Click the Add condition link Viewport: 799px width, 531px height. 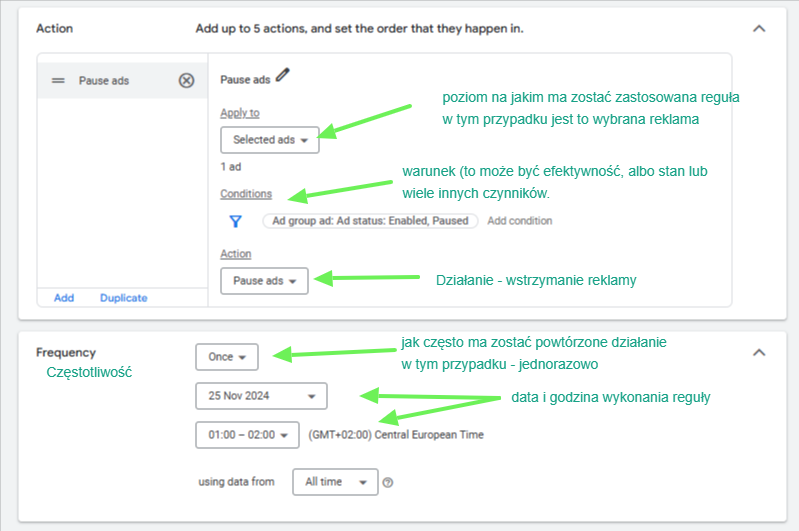pyautogui.click(x=519, y=221)
